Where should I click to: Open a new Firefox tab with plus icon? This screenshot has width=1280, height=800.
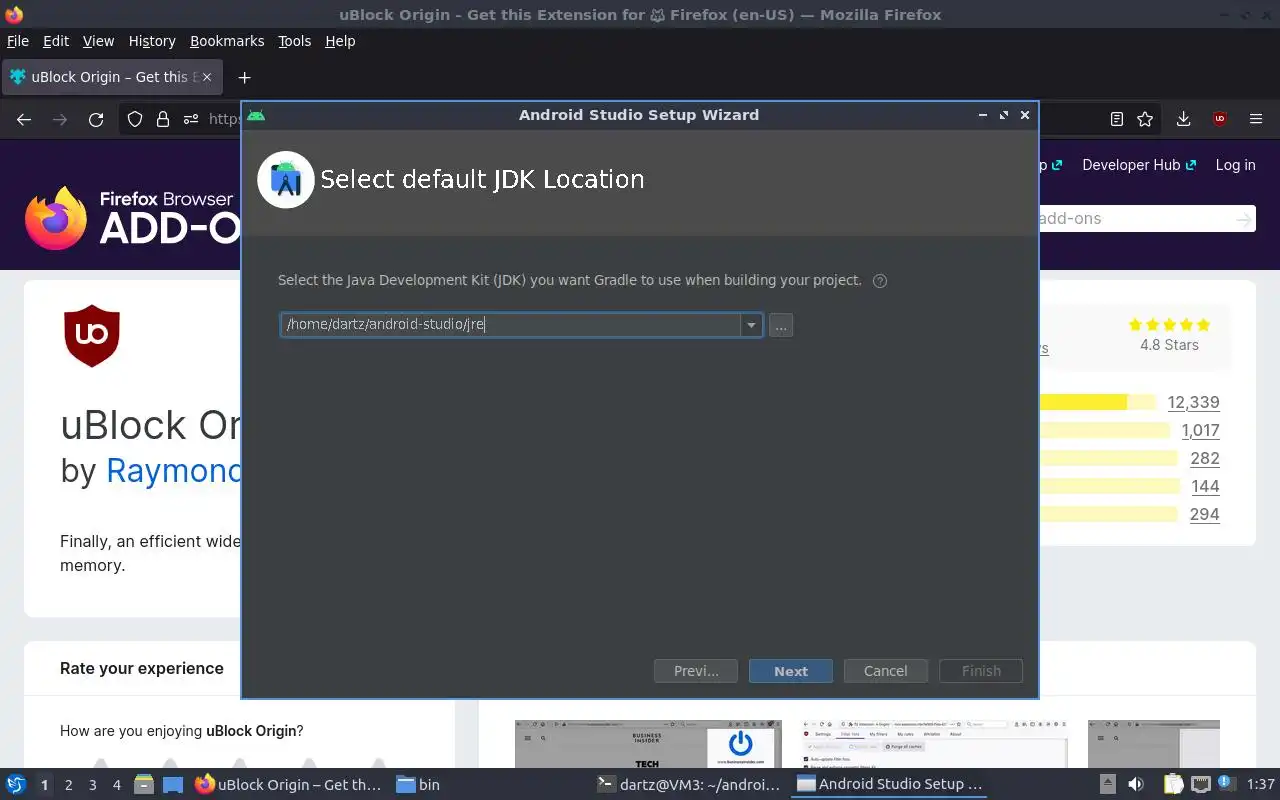[x=244, y=77]
